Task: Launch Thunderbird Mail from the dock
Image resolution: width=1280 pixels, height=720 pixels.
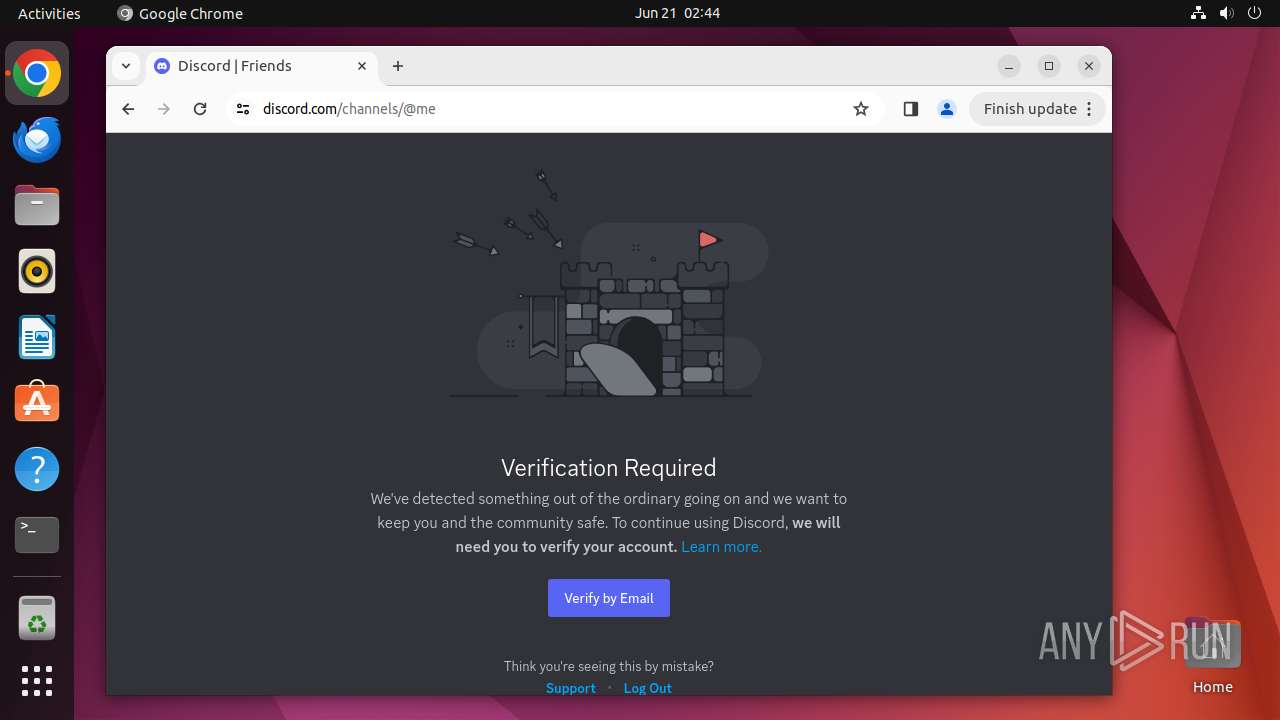Action: pyautogui.click(x=37, y=139)
